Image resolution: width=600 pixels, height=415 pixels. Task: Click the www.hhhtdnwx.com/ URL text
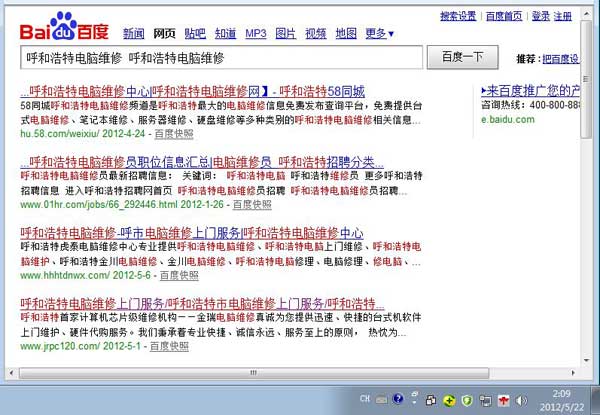pyautogui.click(x=65, y=275)
